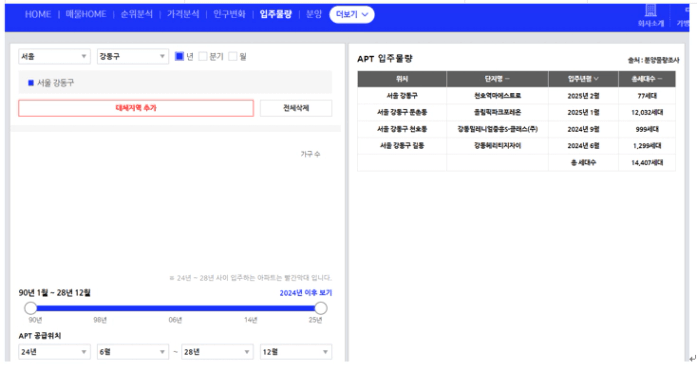Click the 2025년 1월 move-in date cell
The height and width of the screenshot is (371, 697).
pyautogui.click(x=583, y=112)
